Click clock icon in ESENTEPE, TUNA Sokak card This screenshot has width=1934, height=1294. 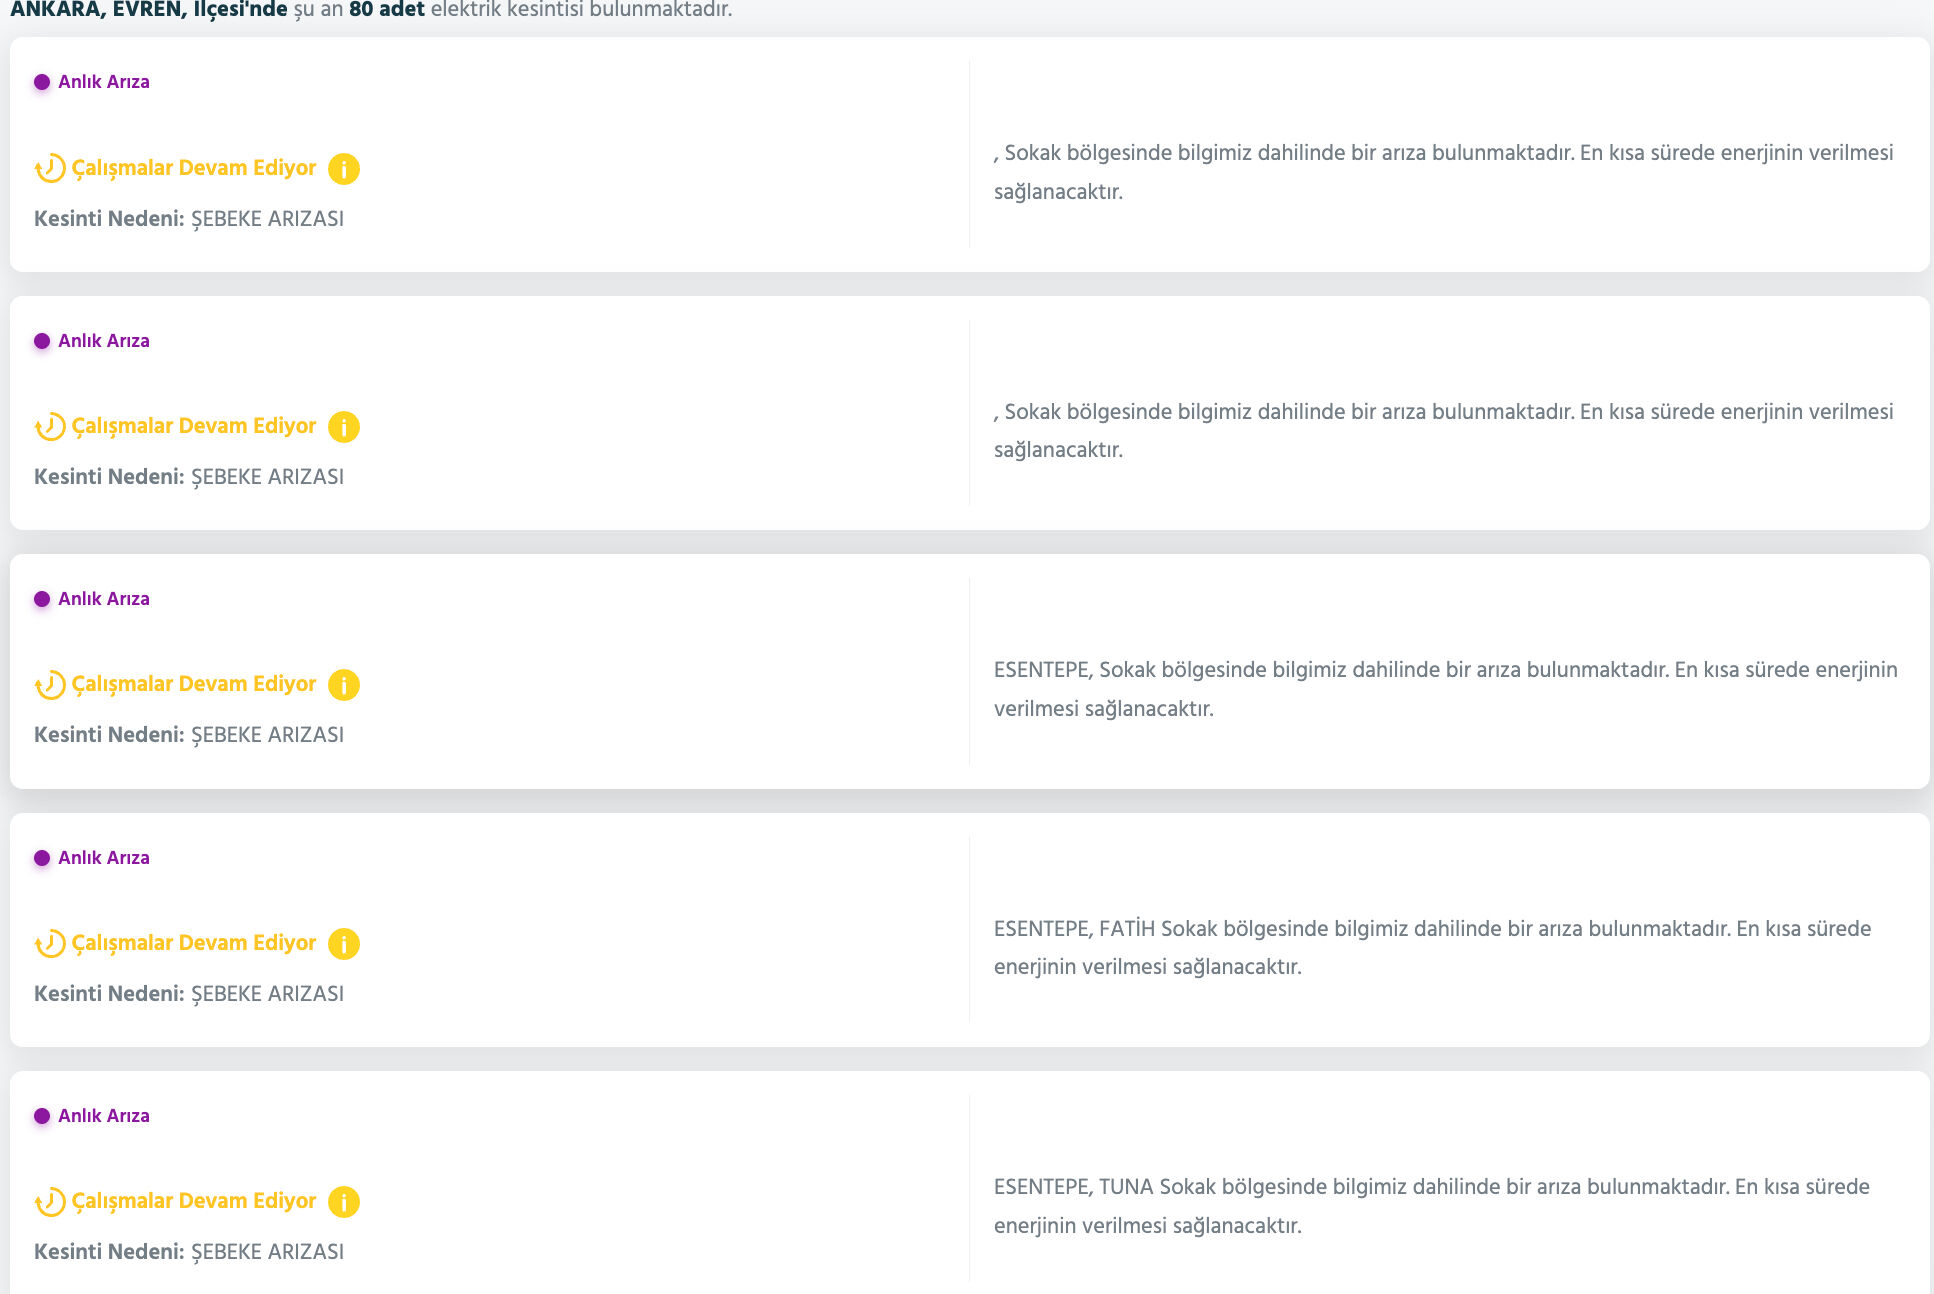pos(50,1202)
